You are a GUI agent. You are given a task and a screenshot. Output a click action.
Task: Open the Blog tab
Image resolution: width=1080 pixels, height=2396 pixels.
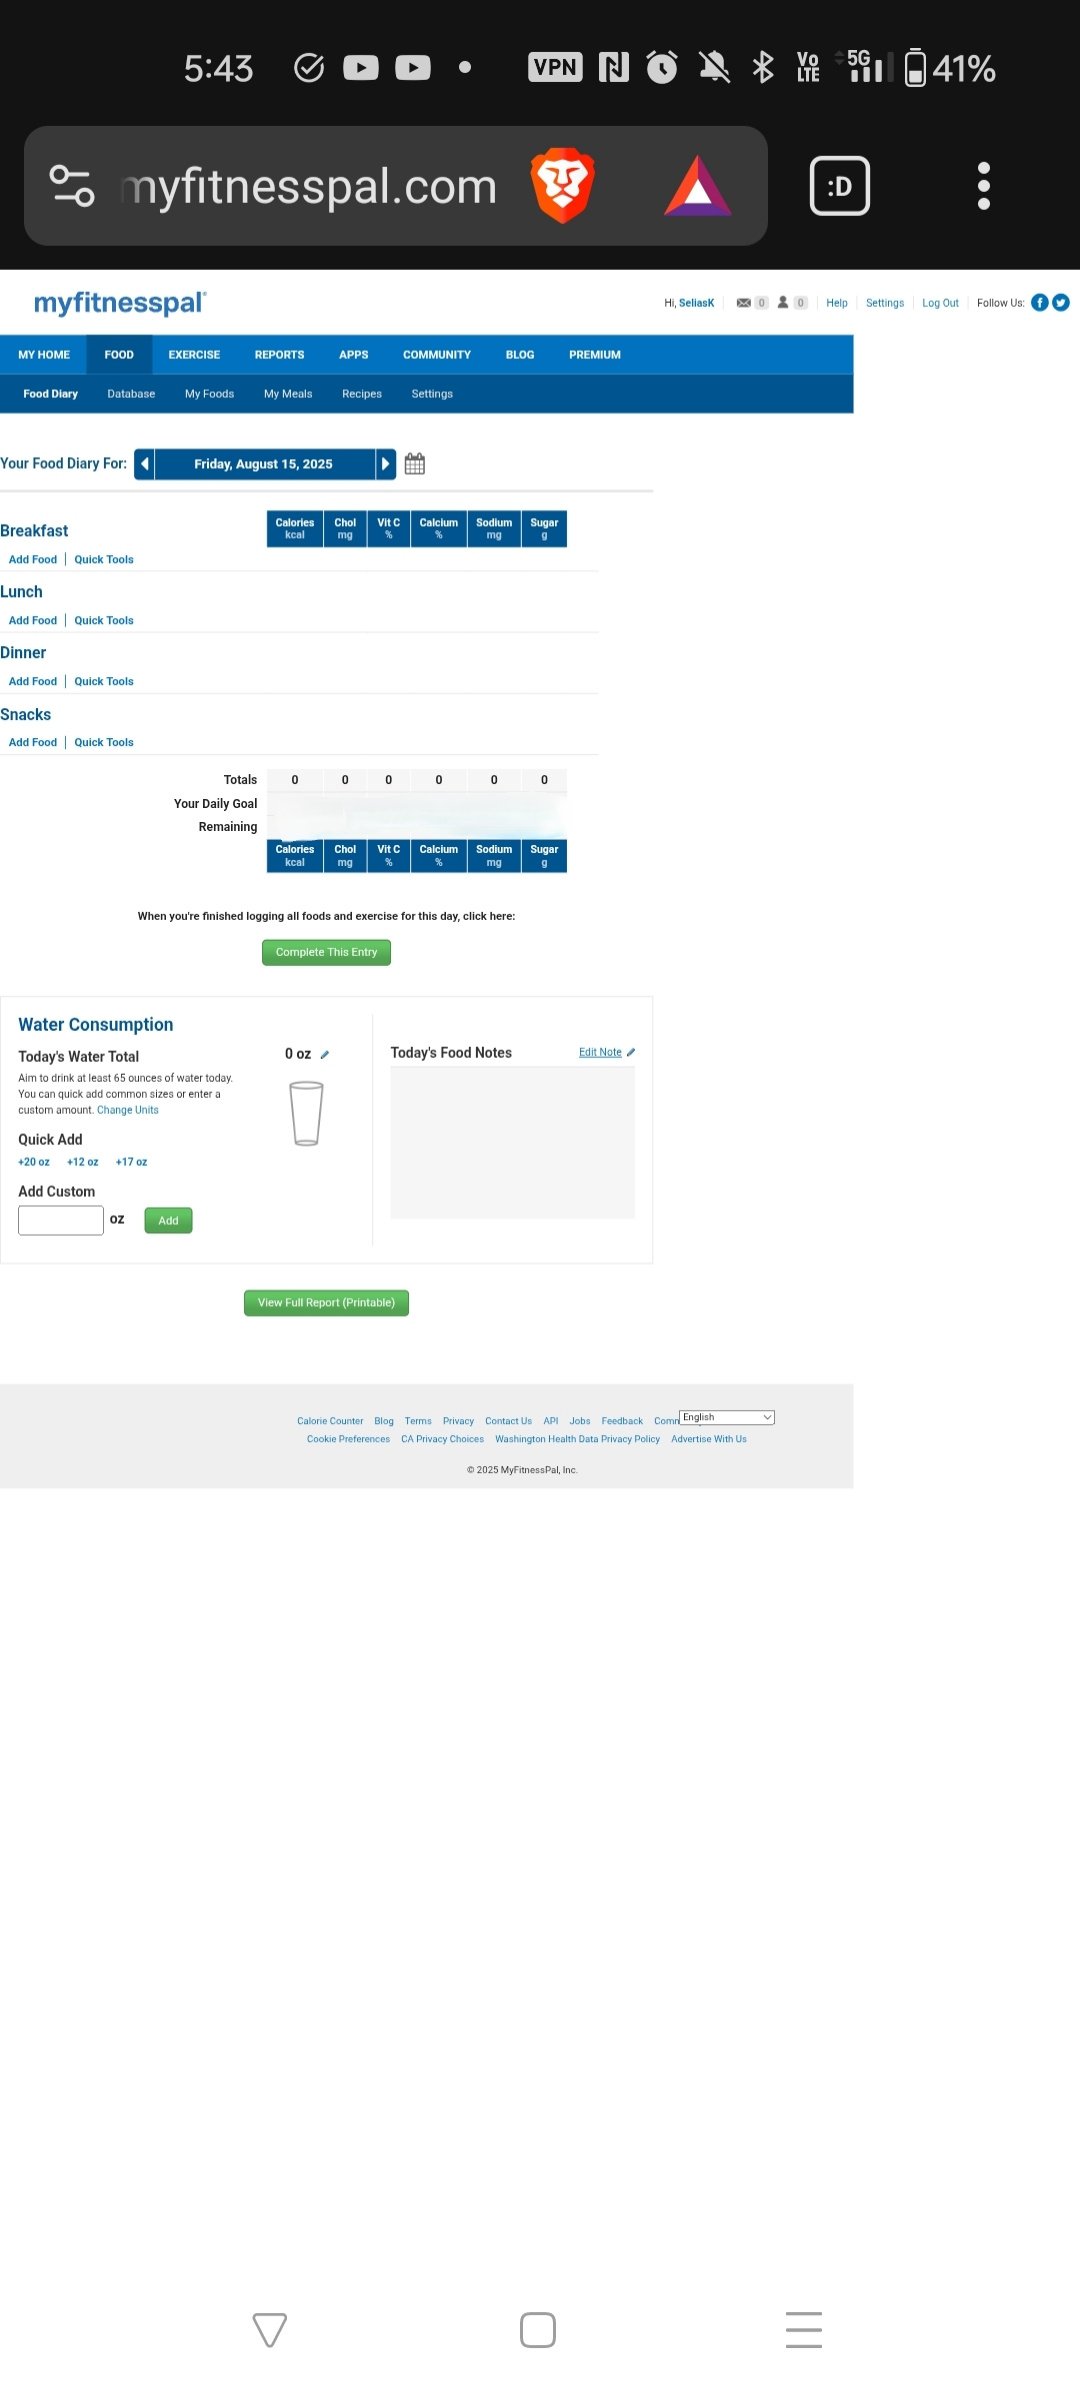tap(520, 355)
